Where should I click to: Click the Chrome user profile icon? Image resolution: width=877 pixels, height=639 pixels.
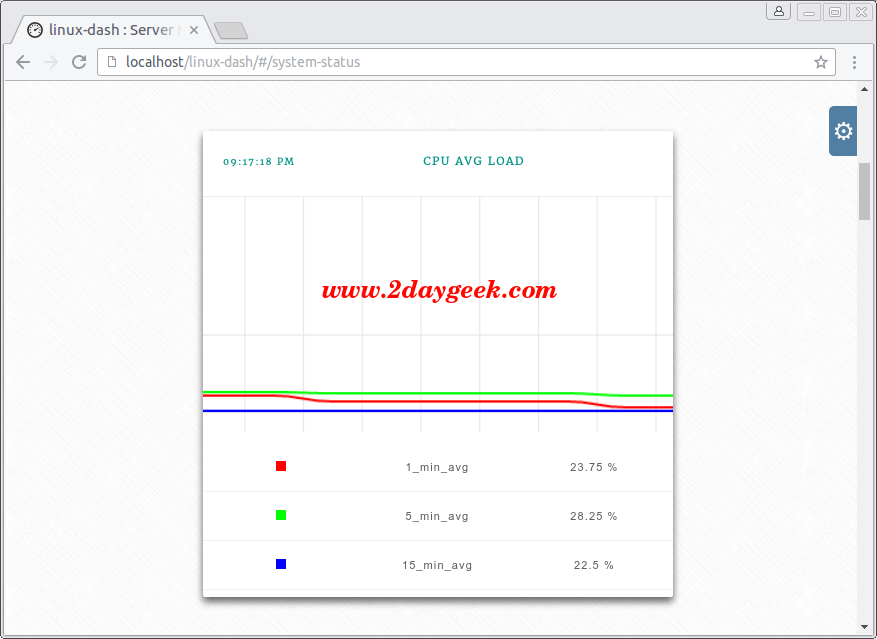779,11
